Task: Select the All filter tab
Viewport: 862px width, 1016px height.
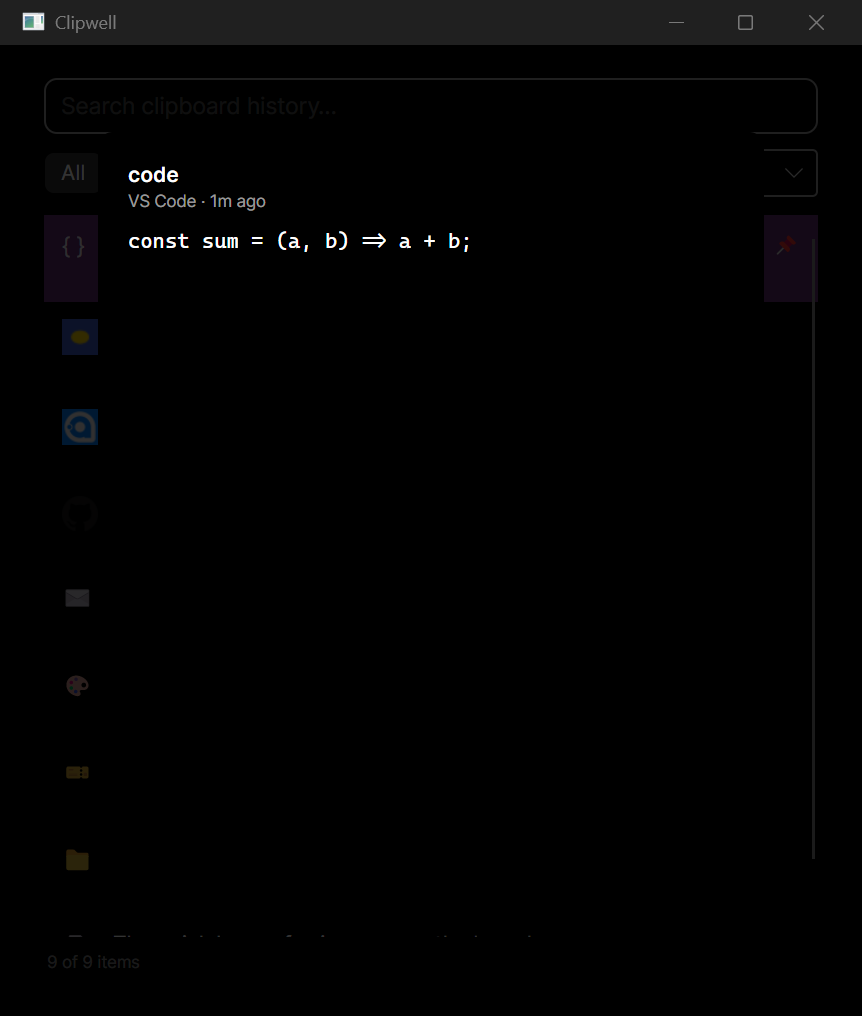Action: tap(73, 173)
